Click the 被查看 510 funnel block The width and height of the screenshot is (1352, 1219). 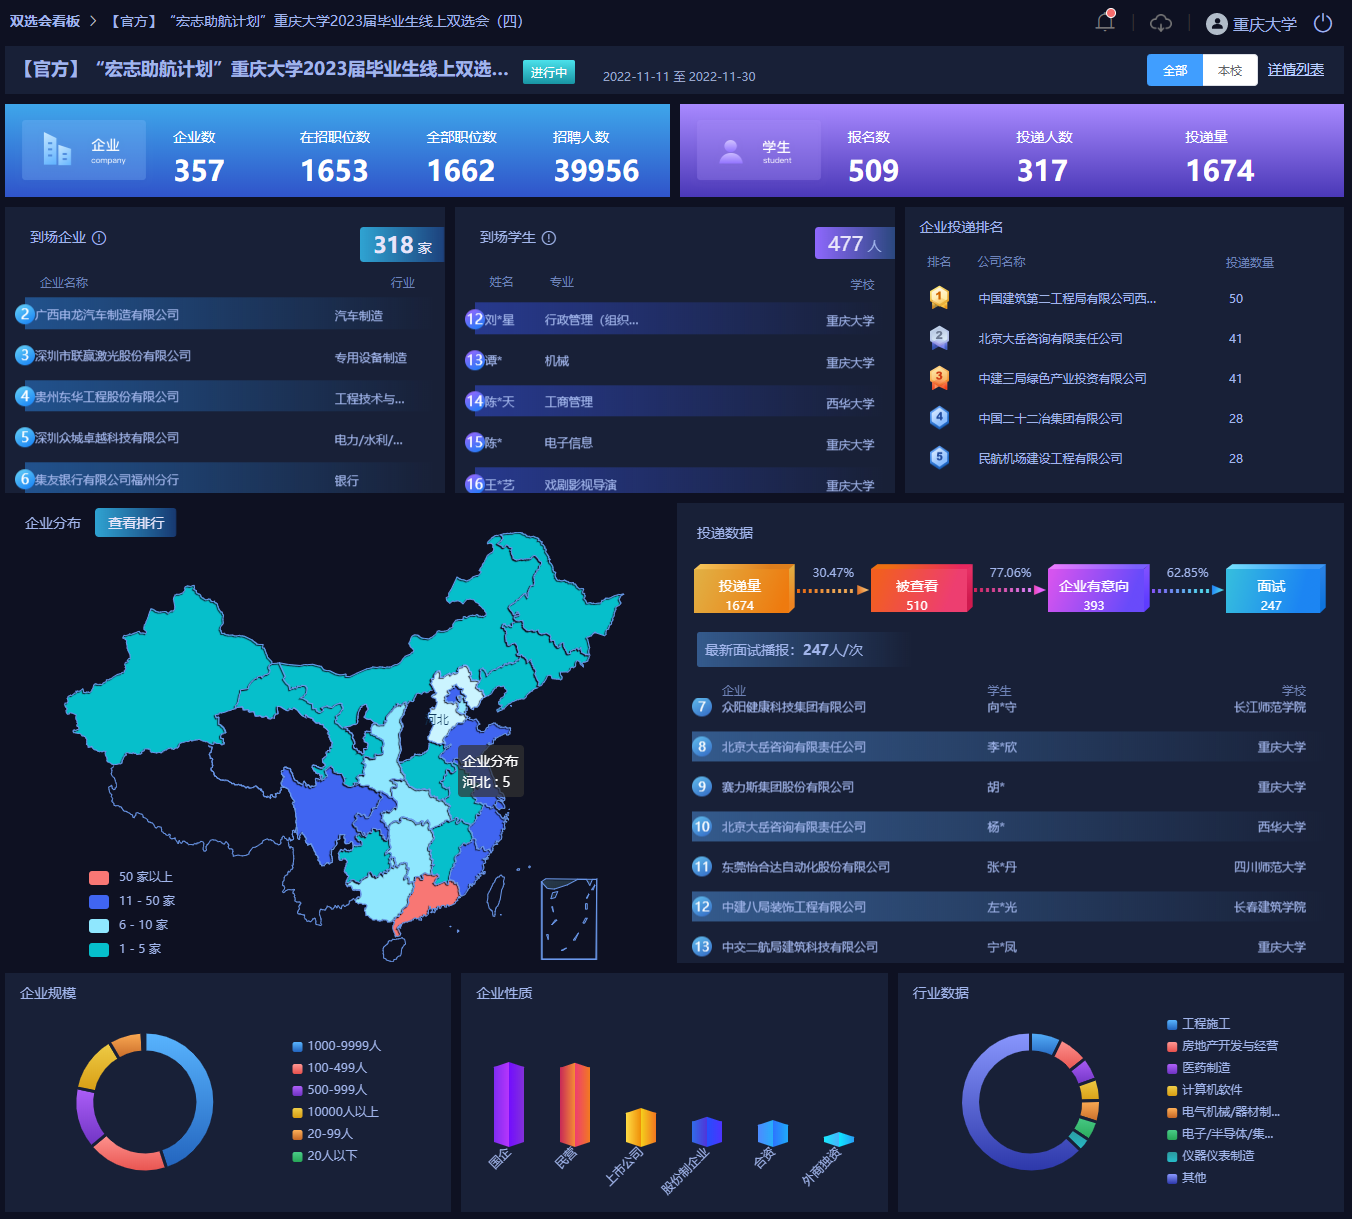(x=921, y=589)
